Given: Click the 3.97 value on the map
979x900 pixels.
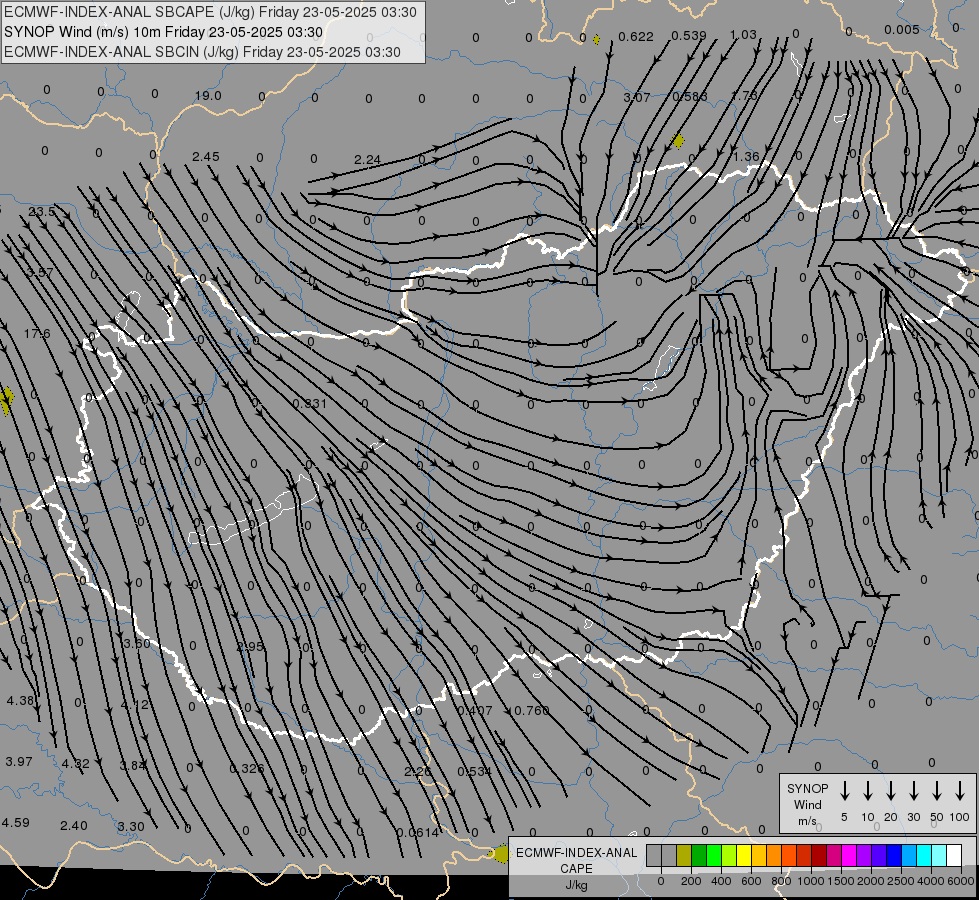Looking at the screenshot, I should point(19,761).
